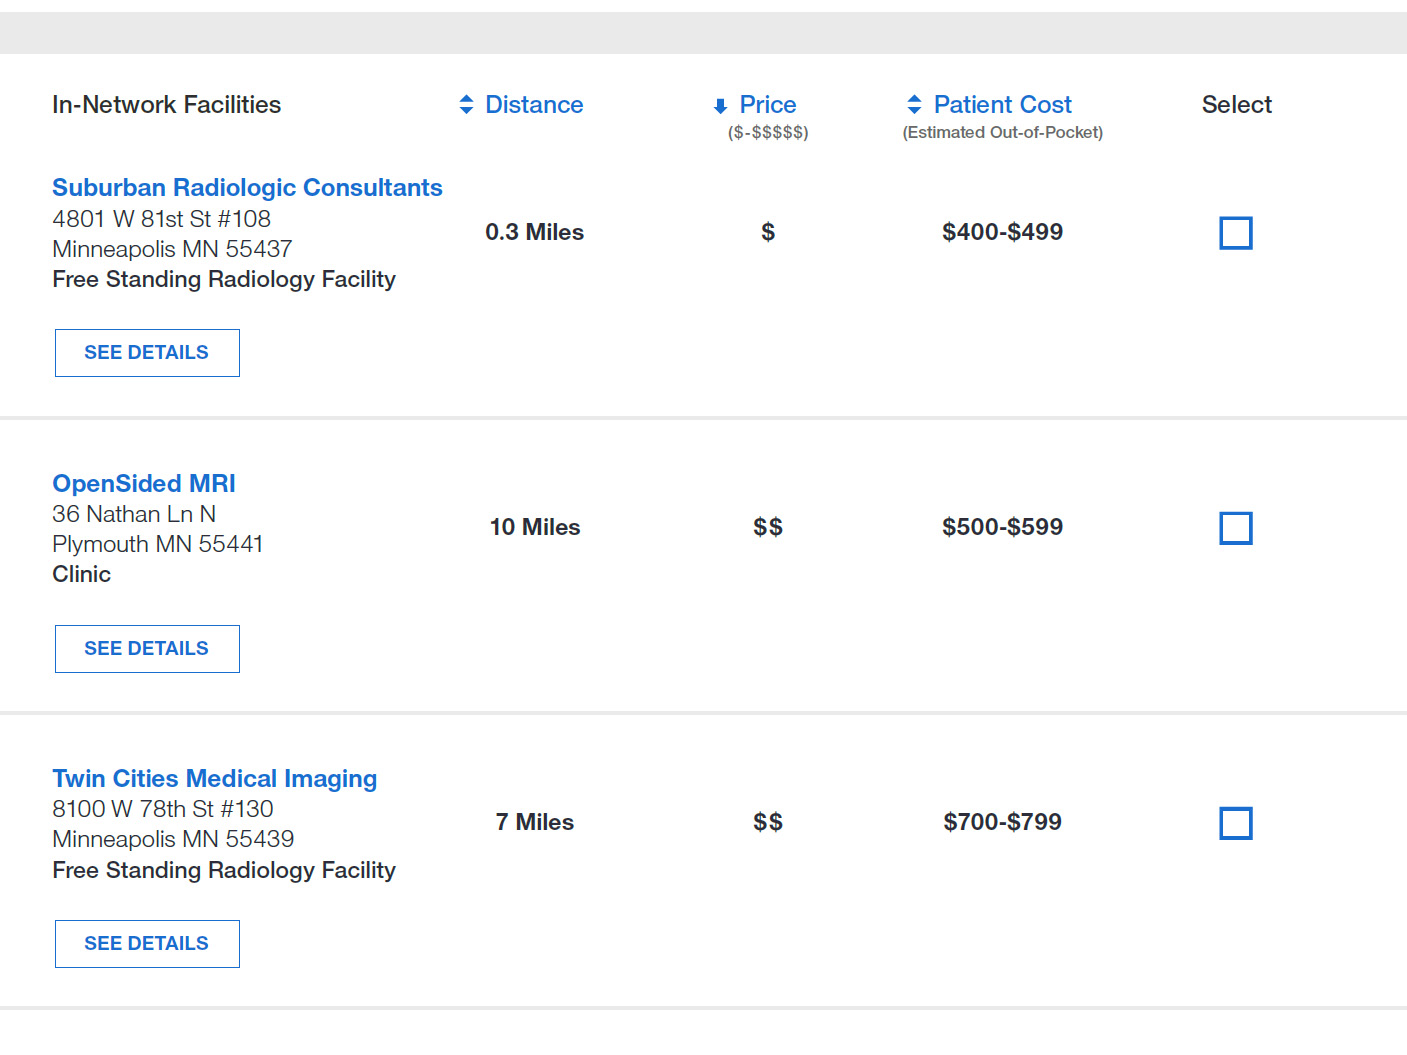The image size is (1407, 1055).
Task: Sort facilities by Price column header
Action: (x=768, y=105)
